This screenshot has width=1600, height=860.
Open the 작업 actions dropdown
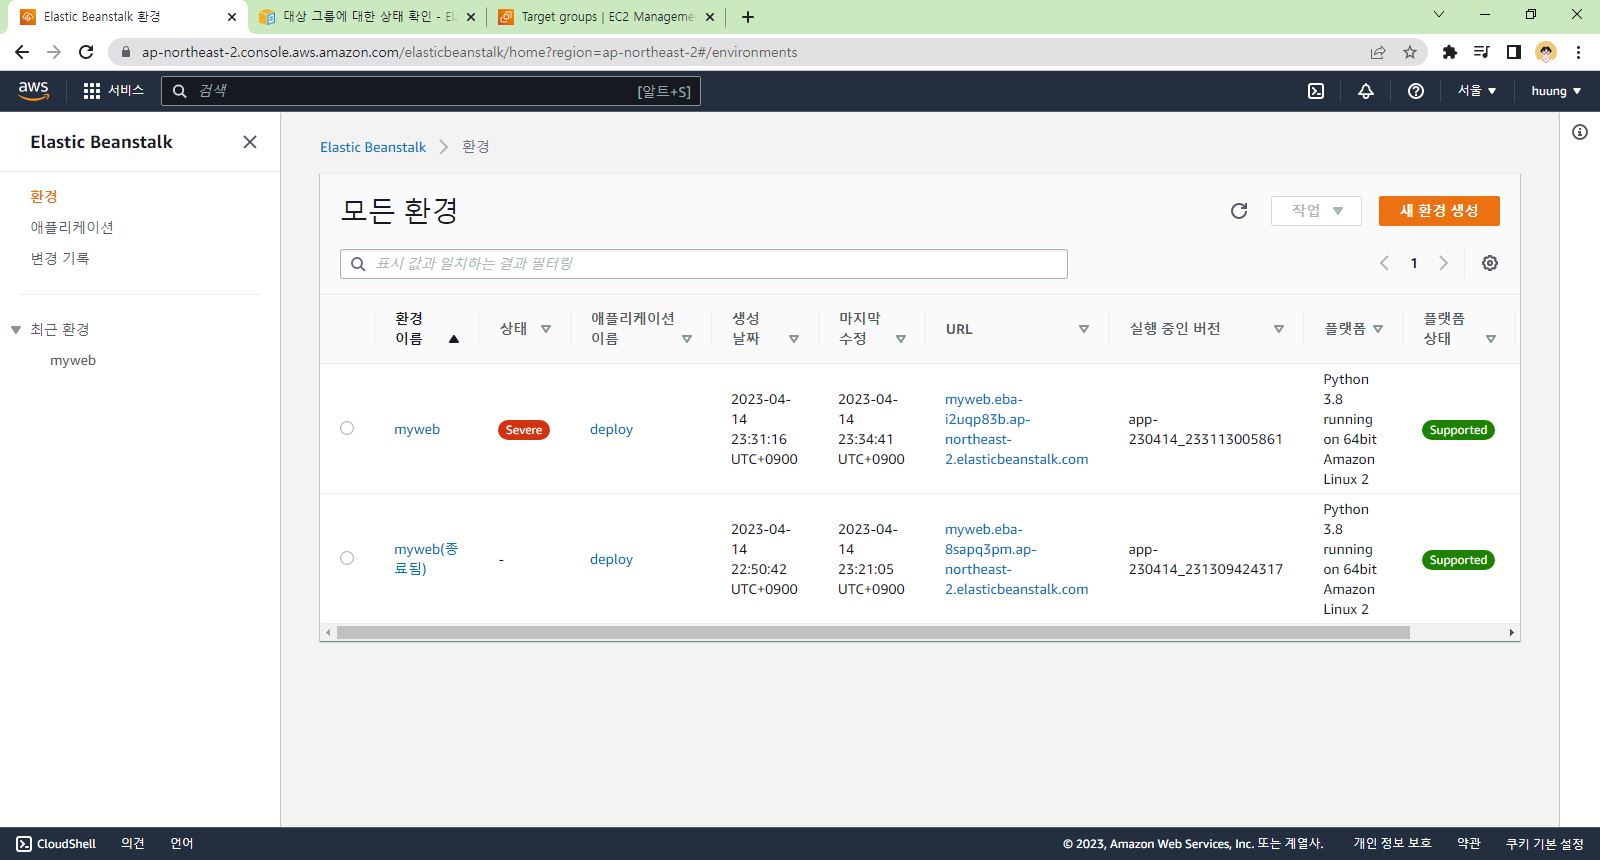(1316, 211)
